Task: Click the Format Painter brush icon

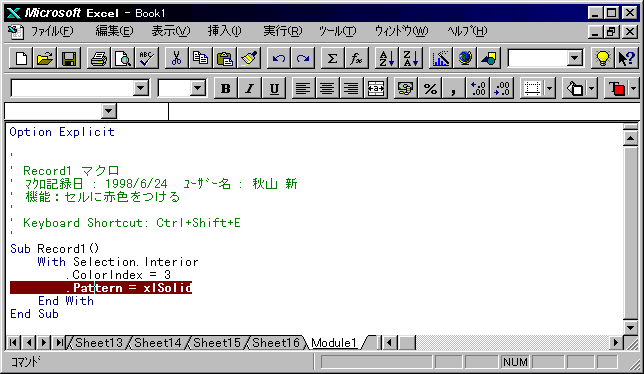Action: click(x=249, y=58)
